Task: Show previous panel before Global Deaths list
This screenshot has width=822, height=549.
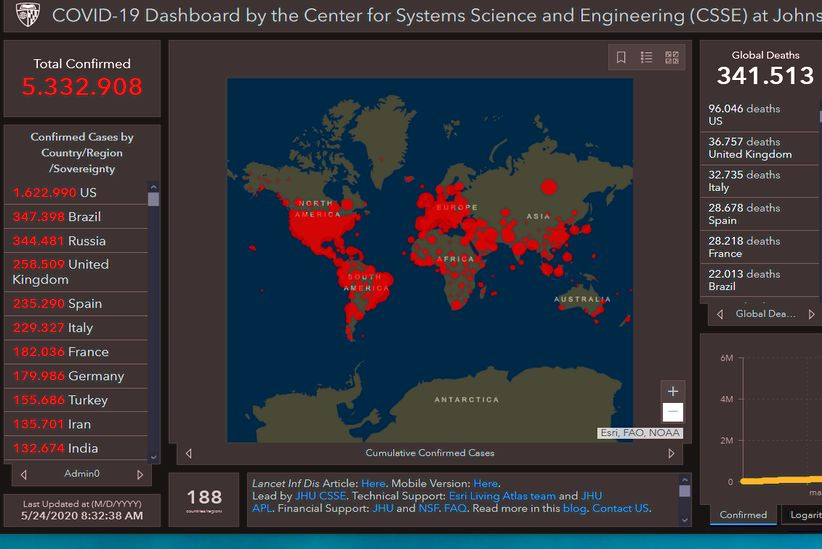Action: click(x=719, y=314)
